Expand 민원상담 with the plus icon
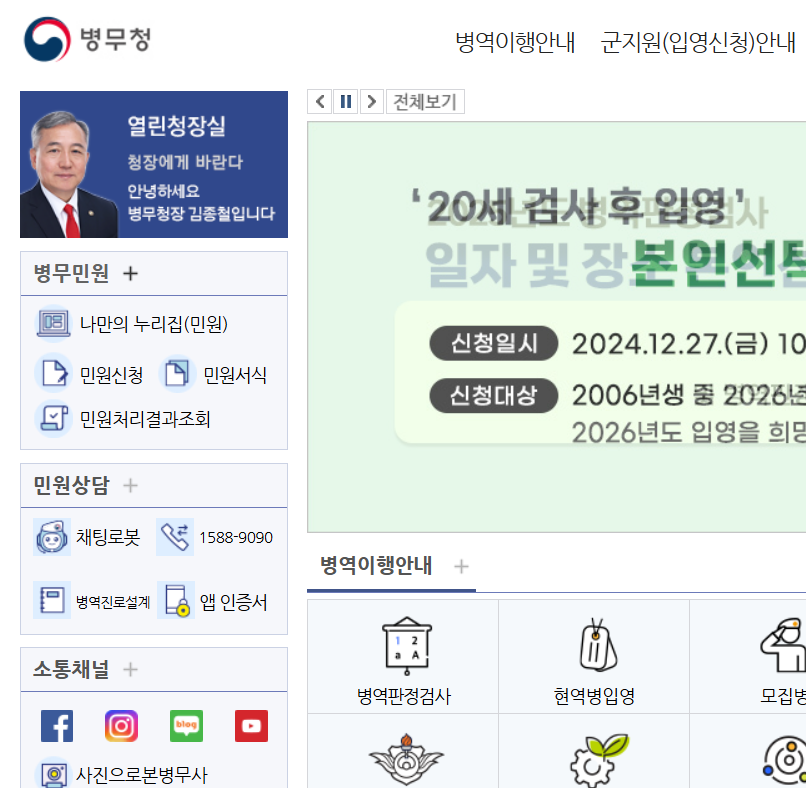This screenshot has height=788, width=806. tap(131, 485)
